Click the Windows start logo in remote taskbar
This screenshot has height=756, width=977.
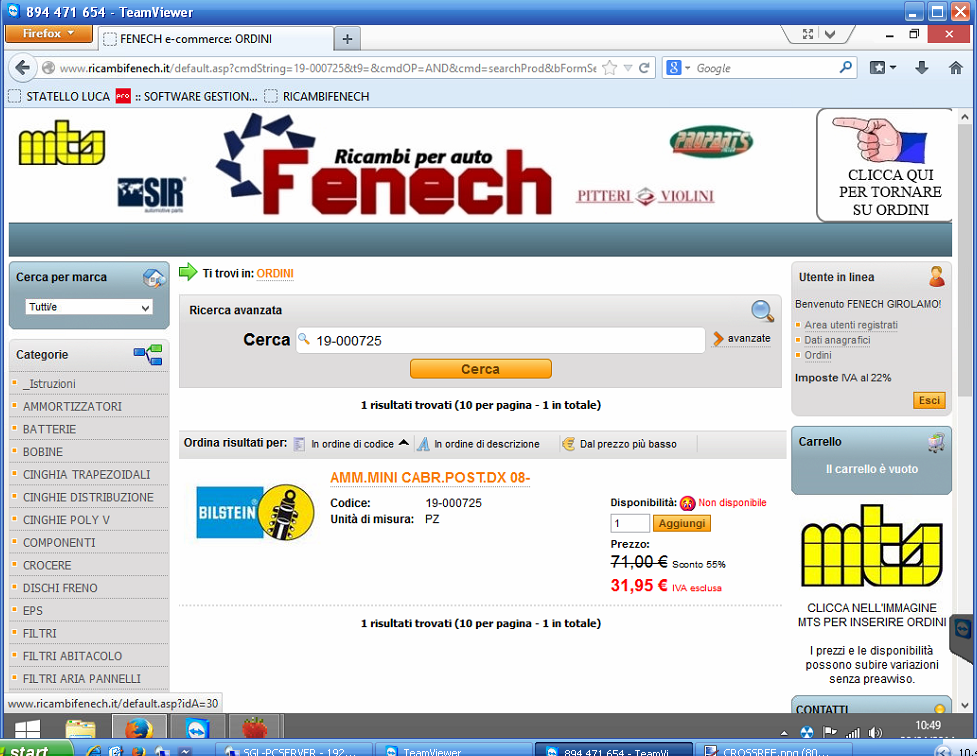(x=27, y=728)
